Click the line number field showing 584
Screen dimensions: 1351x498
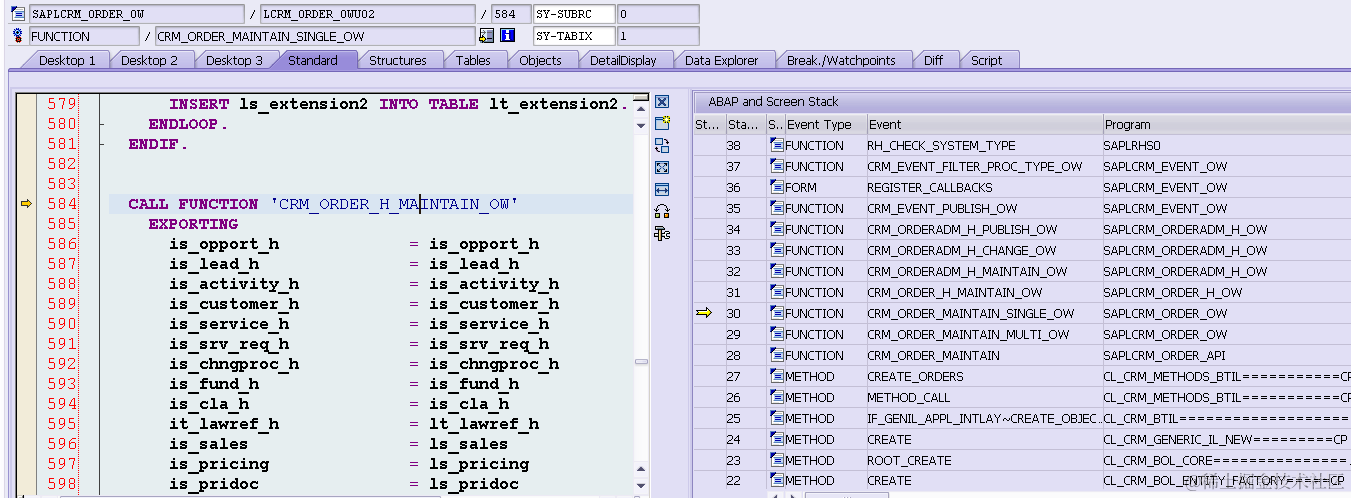point(510,14)
